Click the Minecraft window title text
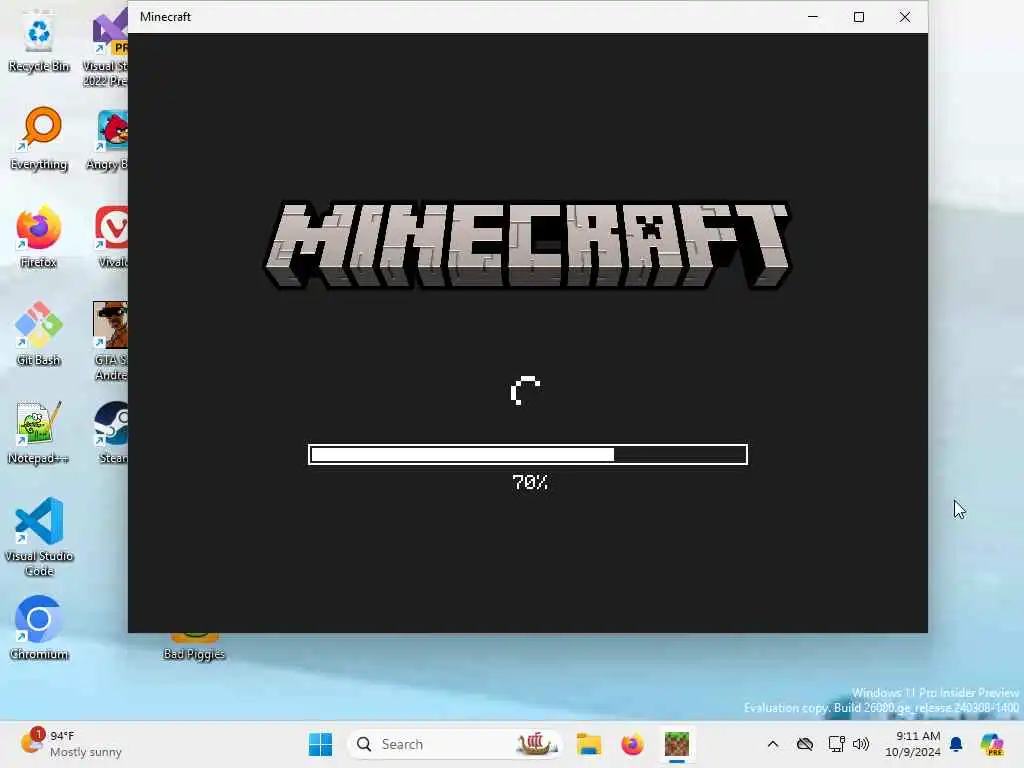Screen dimensions: 1024x768 click(x=165, y=17)
